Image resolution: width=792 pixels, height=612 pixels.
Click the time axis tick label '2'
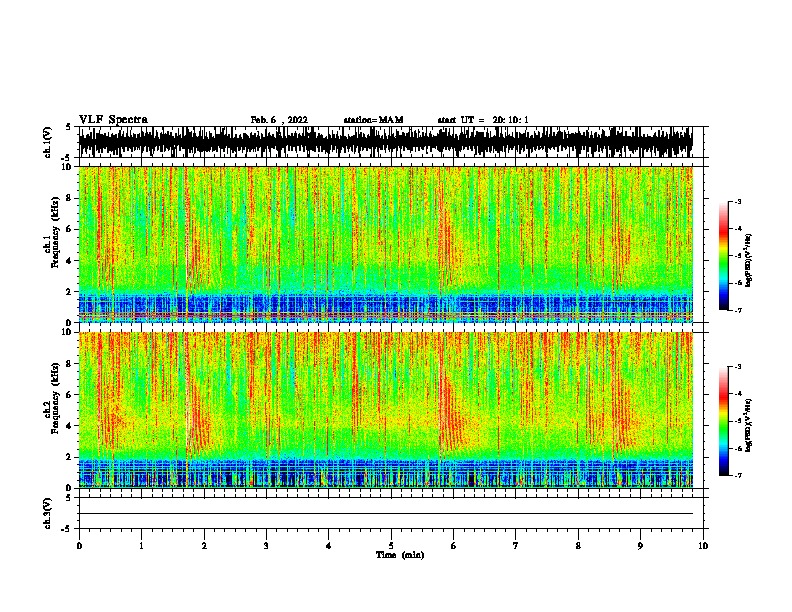[x=204, y=545]
